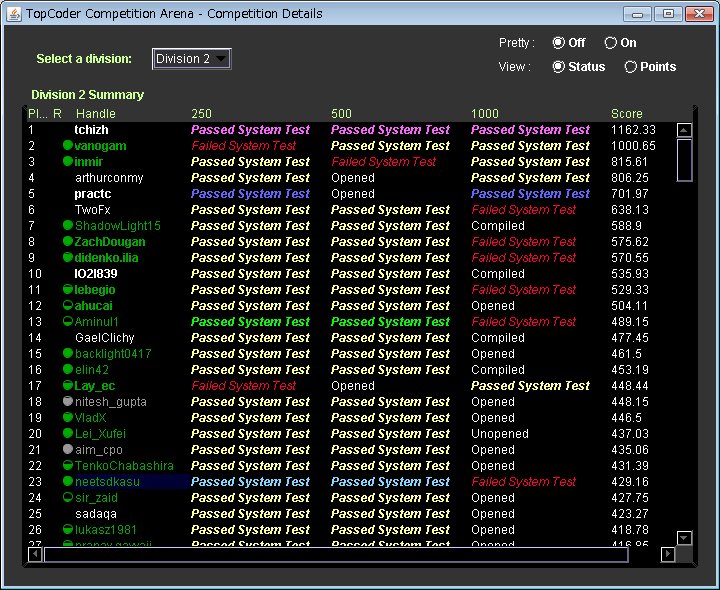This screenshot has width=720, height=590.
Task: Select the handle arthurconmy
Action: coord(109,178)
